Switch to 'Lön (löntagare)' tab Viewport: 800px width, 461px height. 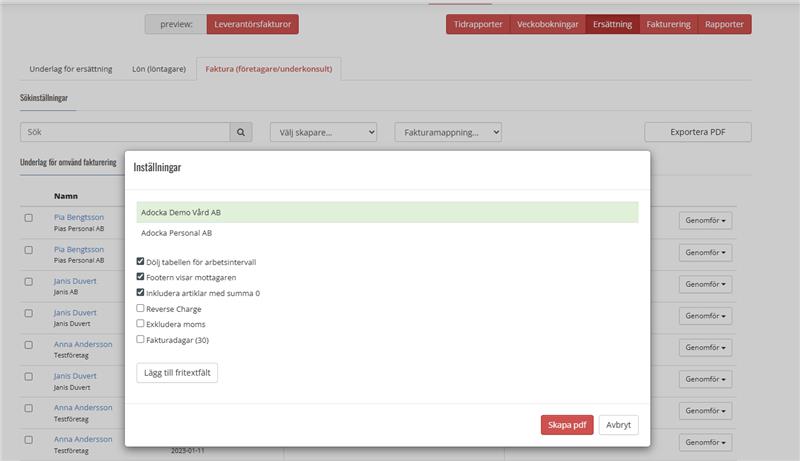159,69
